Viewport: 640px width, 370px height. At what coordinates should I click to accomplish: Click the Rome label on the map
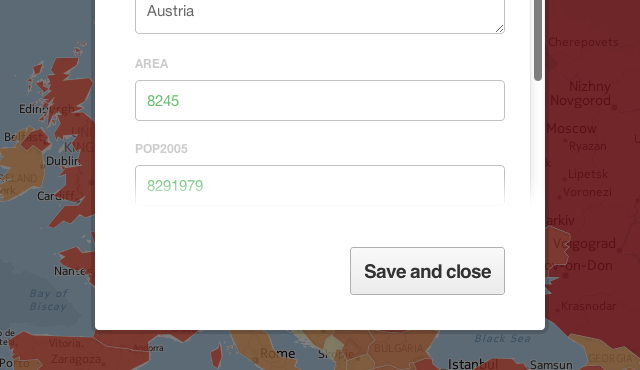tap(278, 353)
